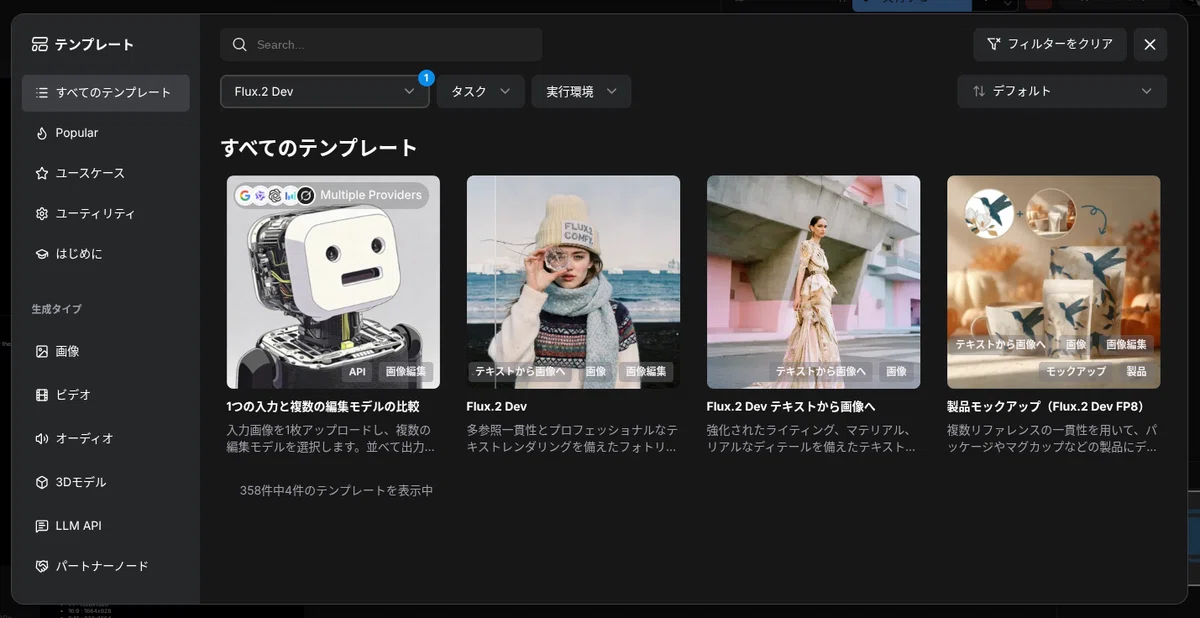Open the ユーティリティ category
Viewport: 1200px width, 618px height.
coord(106,214)
